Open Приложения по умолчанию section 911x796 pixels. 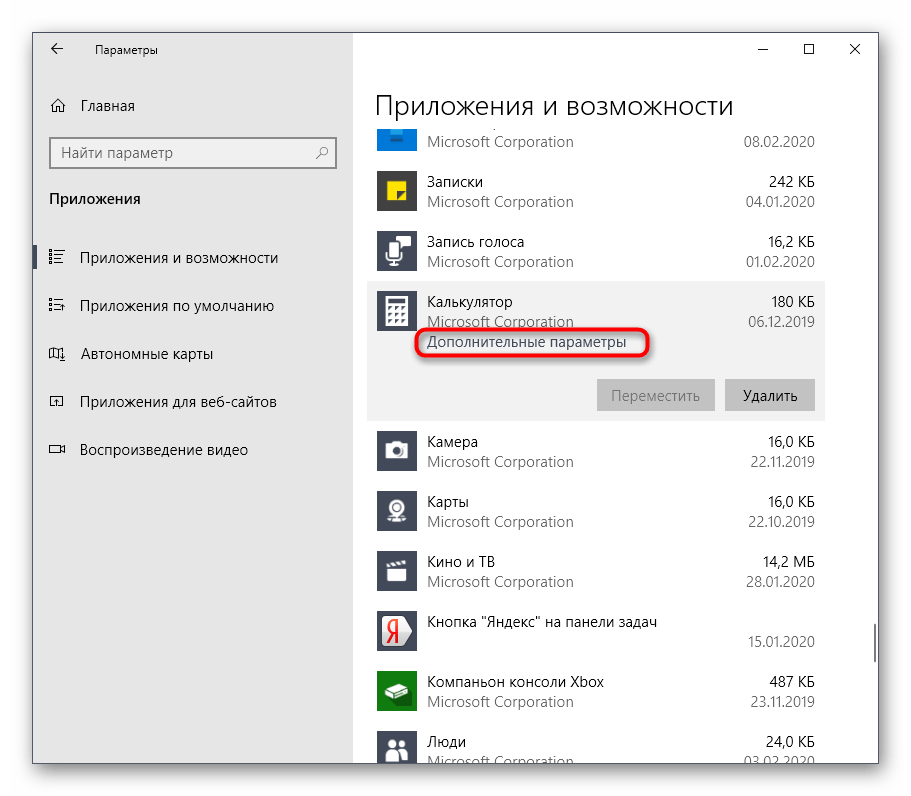(x=177, y=306)
